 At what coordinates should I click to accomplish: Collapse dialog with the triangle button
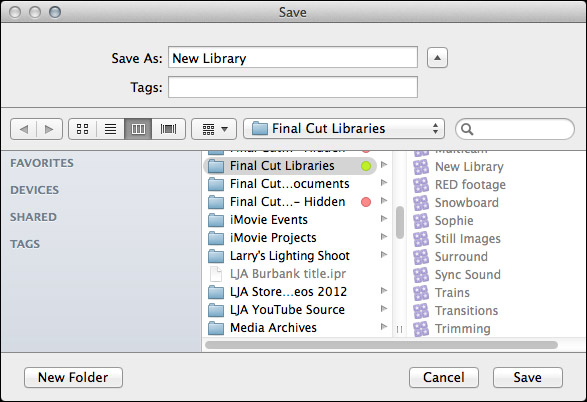[x=437, y=58]
